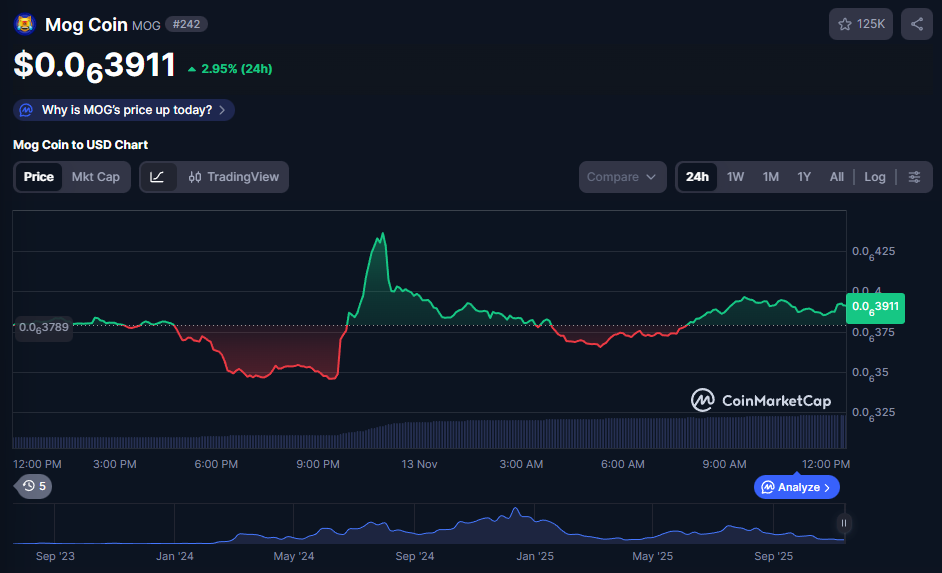Viewport: 942px width, 573px height.
Task: Click the 6:00 AM time axis label
Action: coord(622,464)
